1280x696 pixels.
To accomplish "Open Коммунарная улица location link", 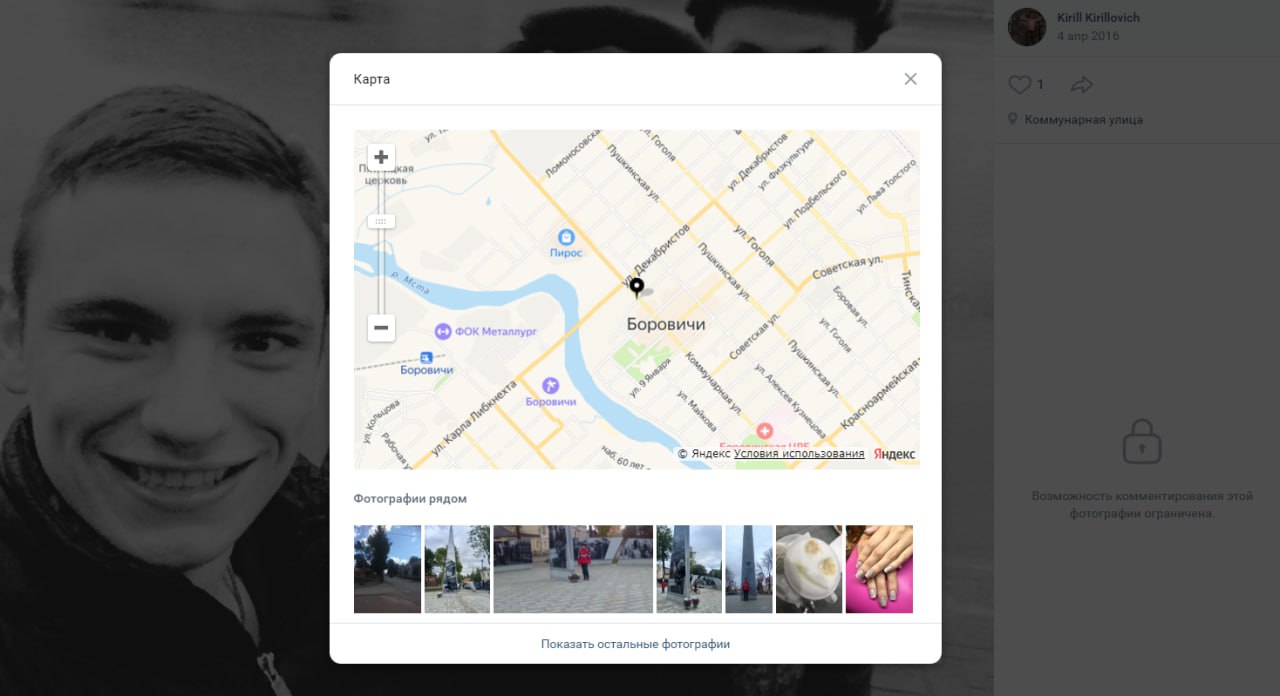I will tap(1083, 120).
